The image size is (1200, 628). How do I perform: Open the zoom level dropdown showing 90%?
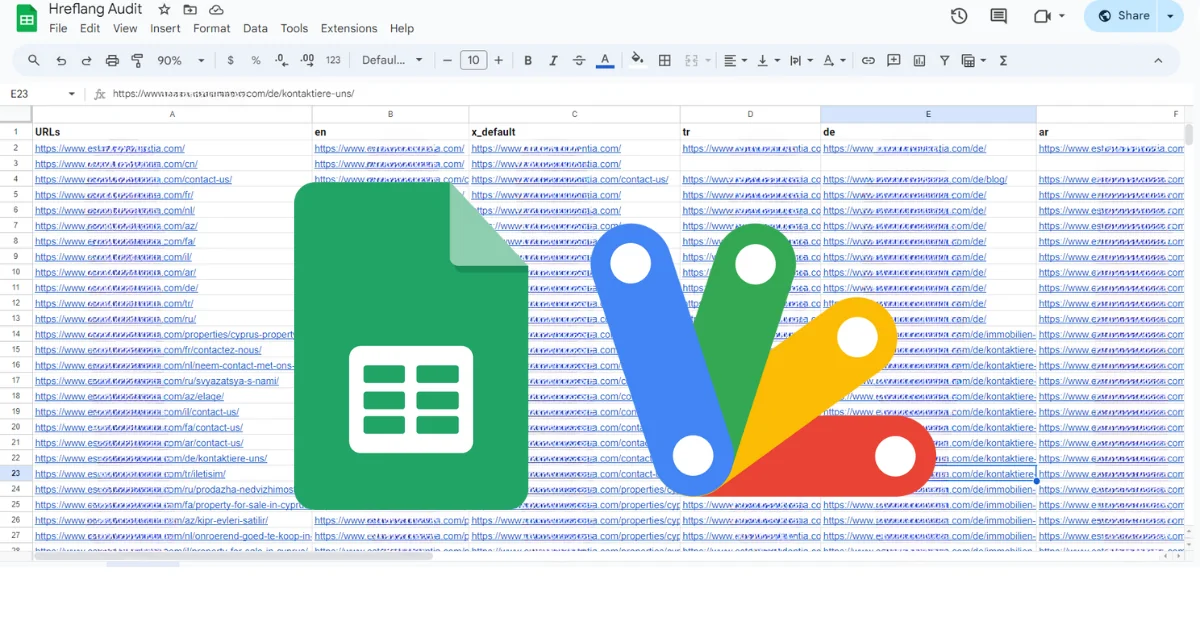click(x=180, y=60)
